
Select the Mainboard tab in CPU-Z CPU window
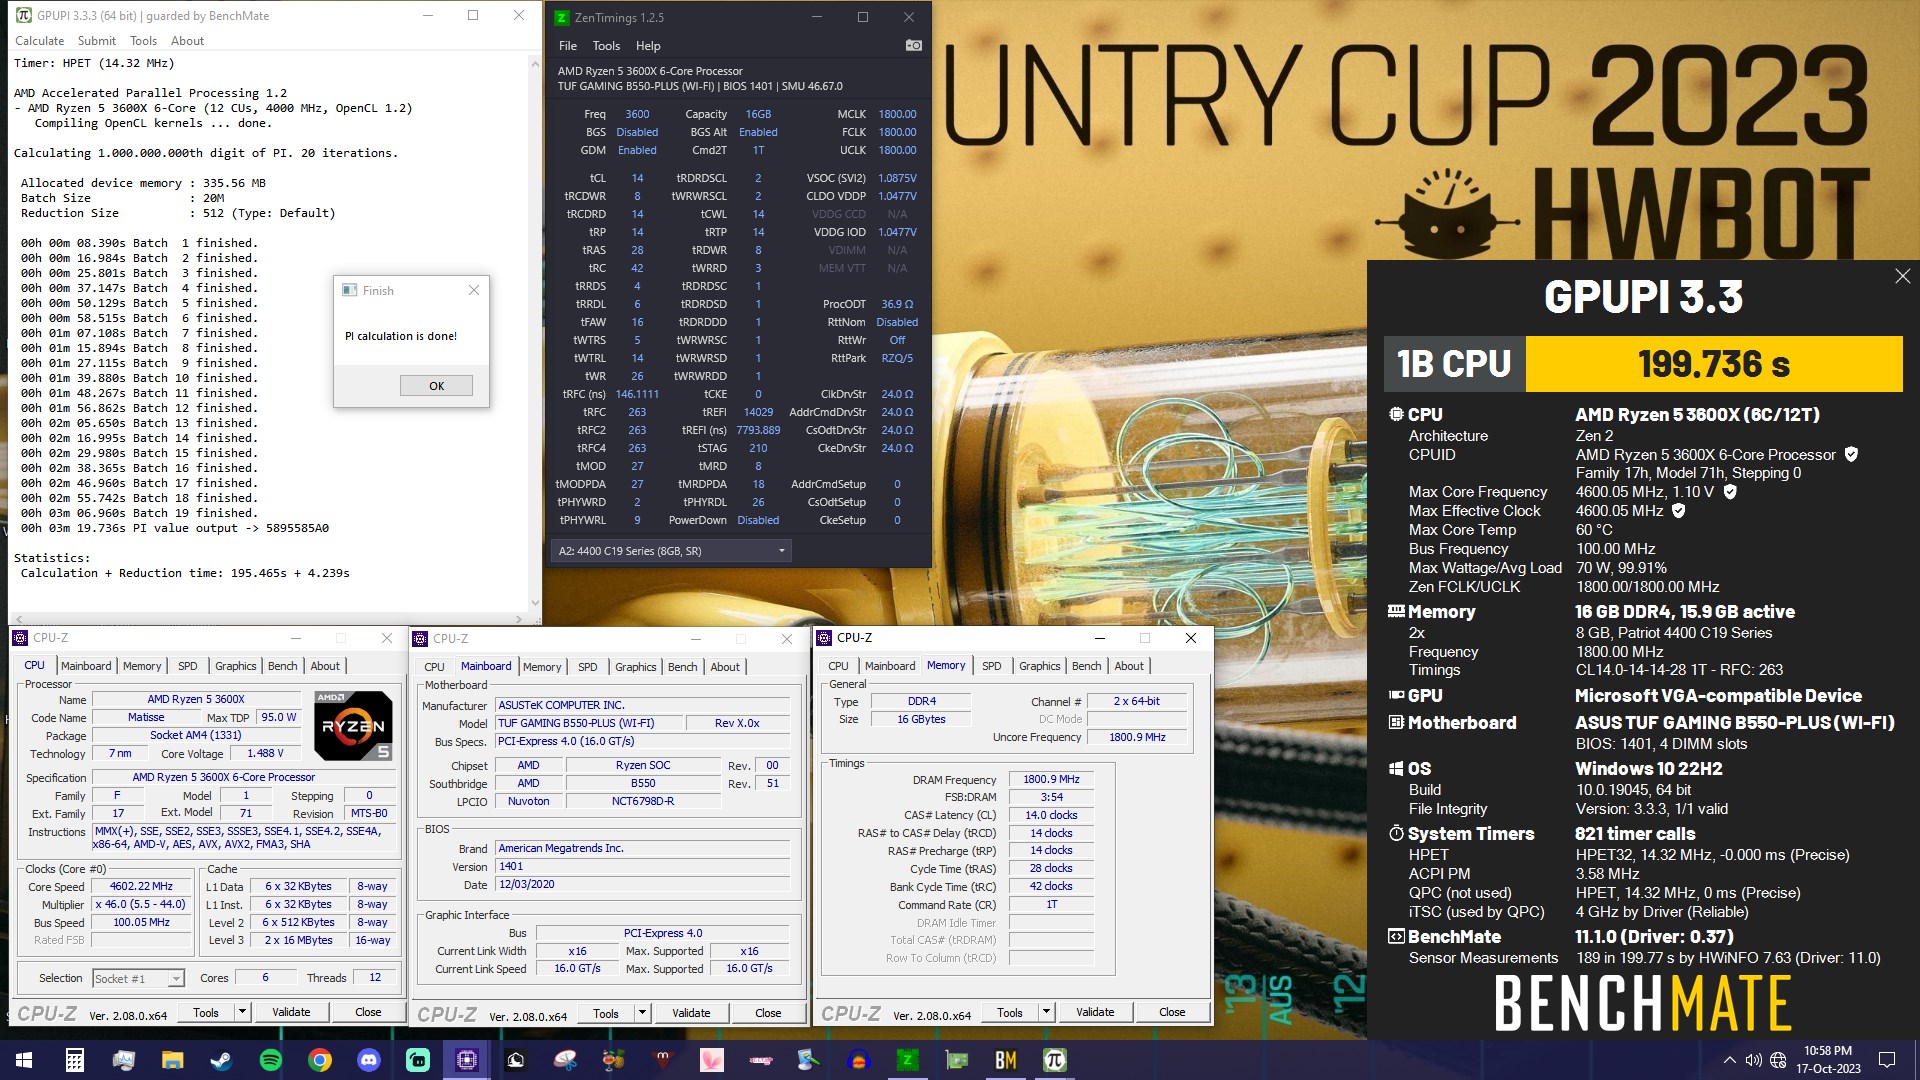pyautogui.click(x=86, y=666)
